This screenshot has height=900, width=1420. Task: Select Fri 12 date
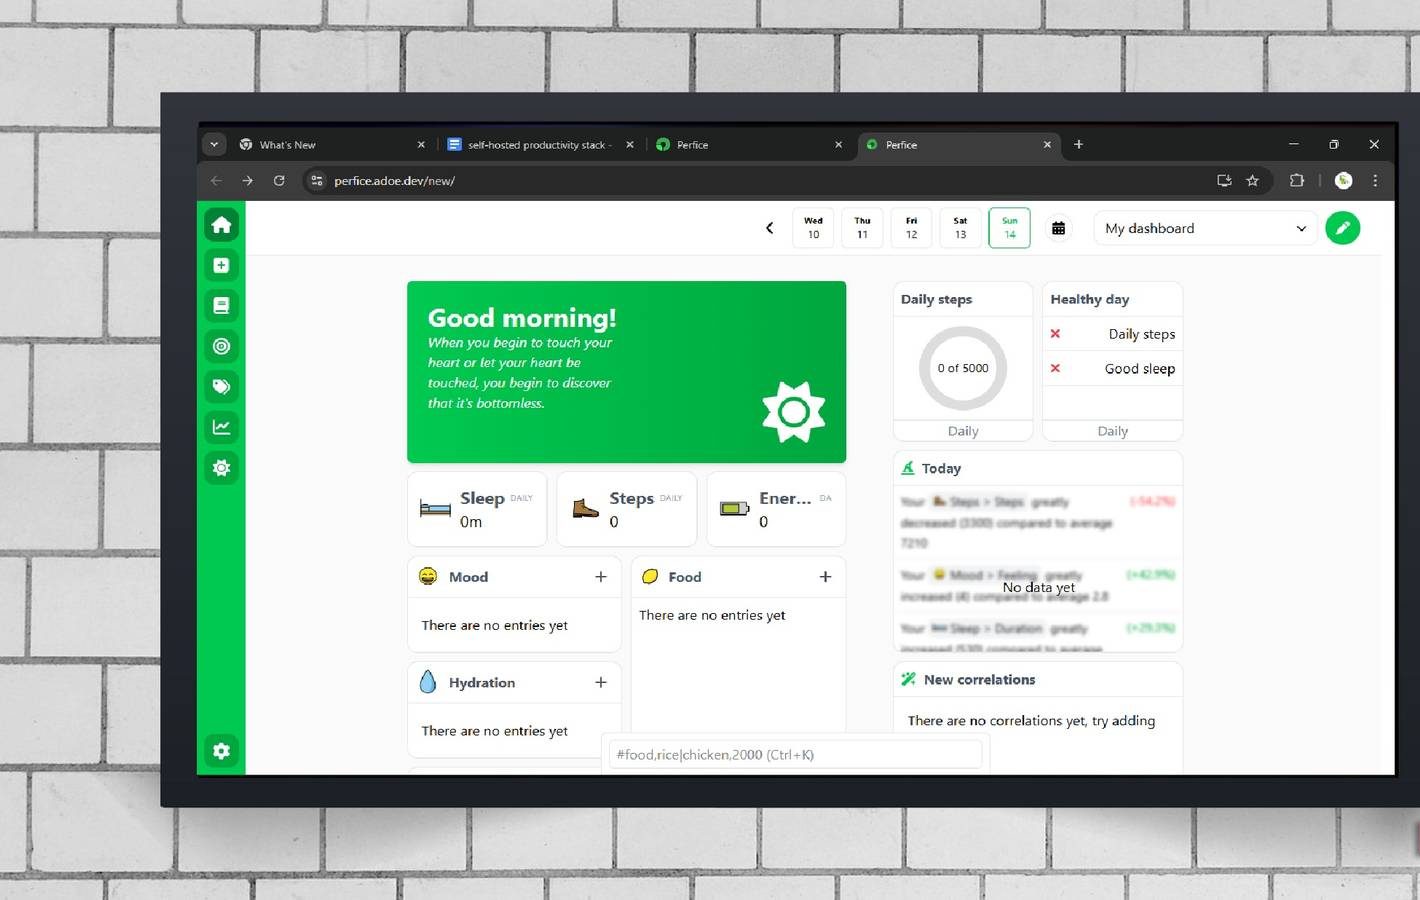pyautogui.click(x=911, y=228)
